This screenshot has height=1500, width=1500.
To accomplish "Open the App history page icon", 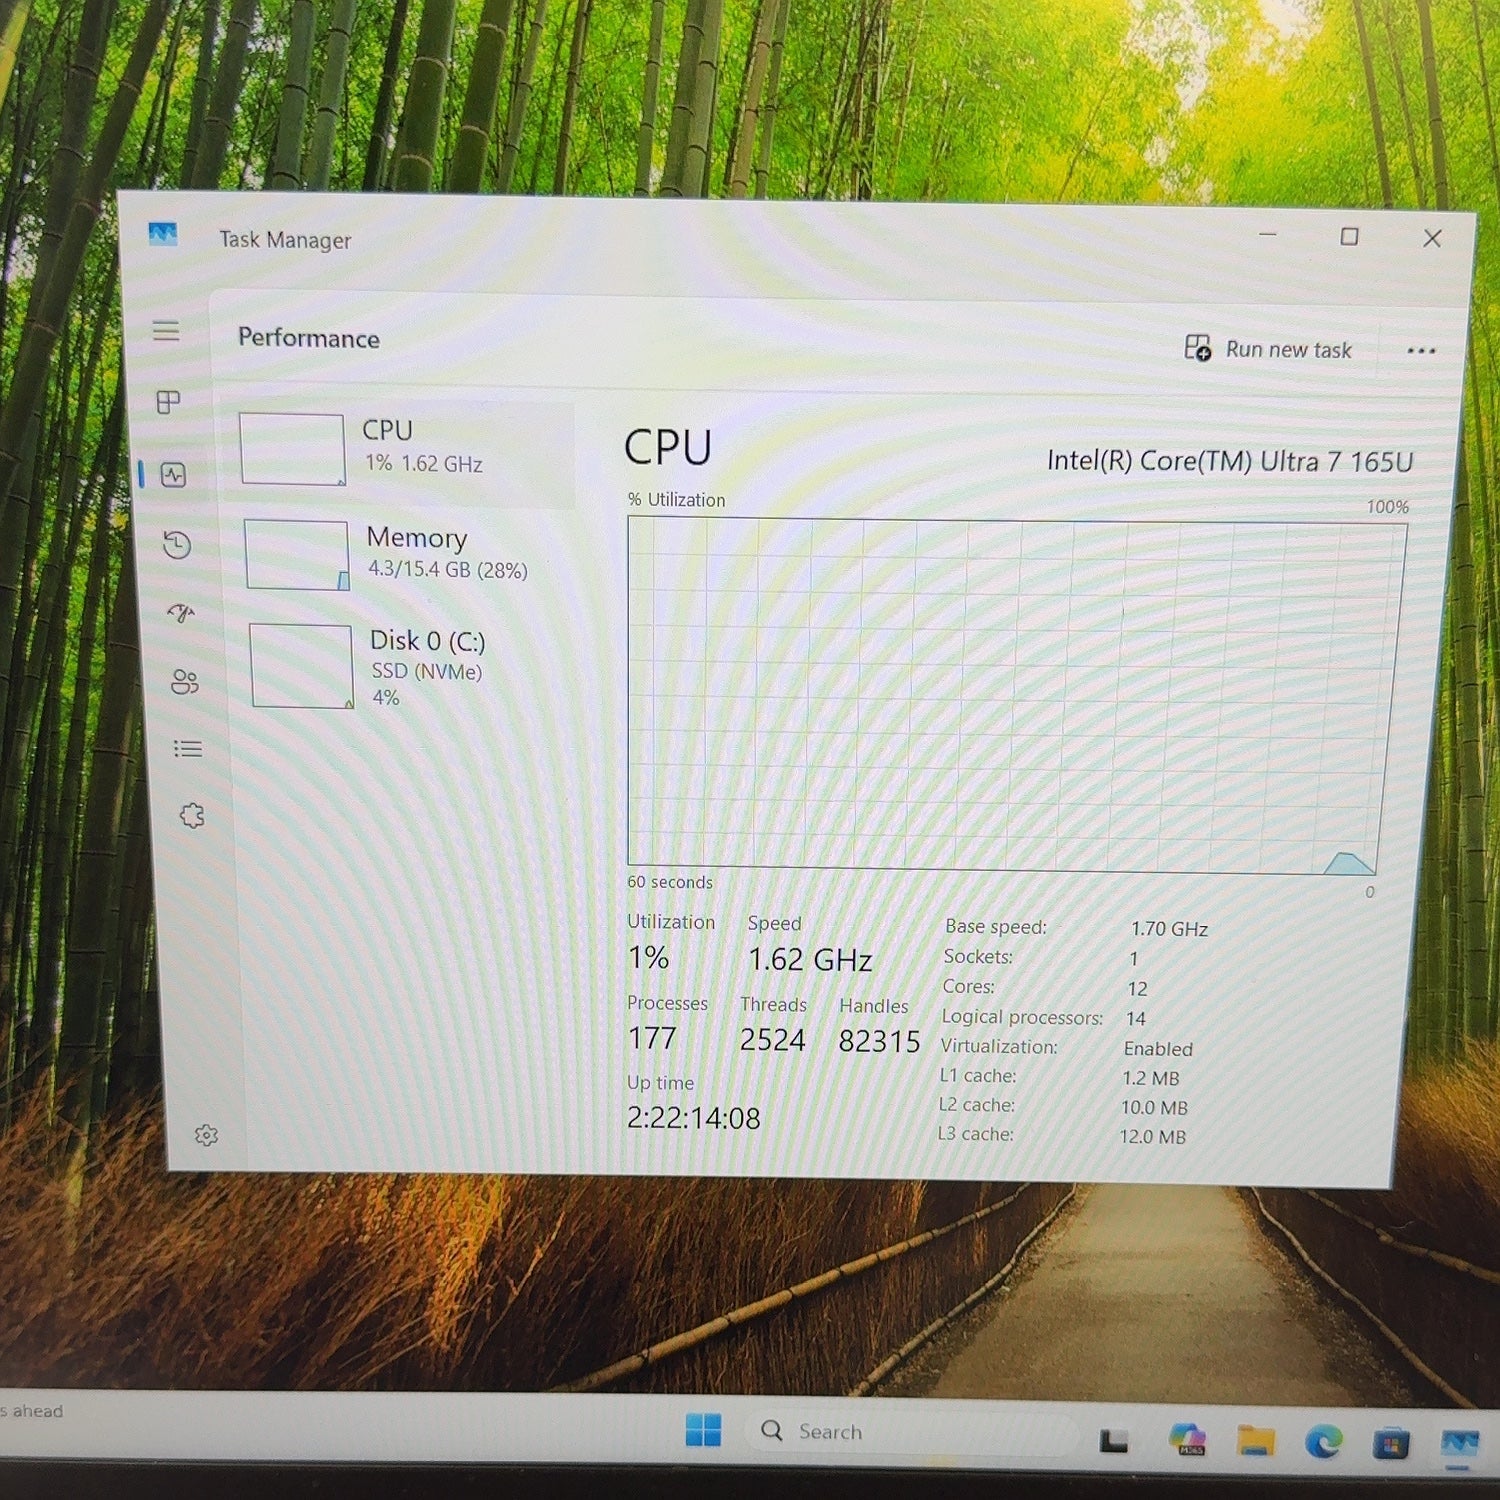I will 177,545.
